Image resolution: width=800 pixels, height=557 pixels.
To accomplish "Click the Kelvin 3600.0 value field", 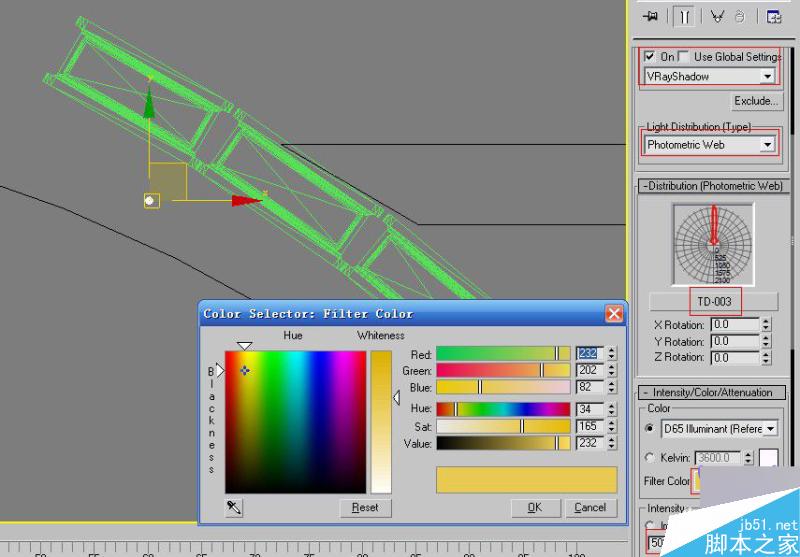I will [x=718, y=458].
